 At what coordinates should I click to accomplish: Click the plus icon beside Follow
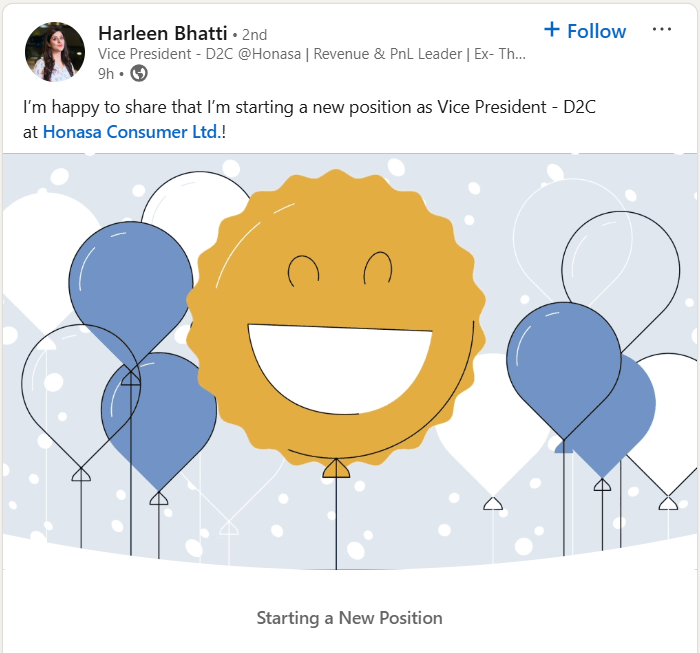click(x=551, y=30)
